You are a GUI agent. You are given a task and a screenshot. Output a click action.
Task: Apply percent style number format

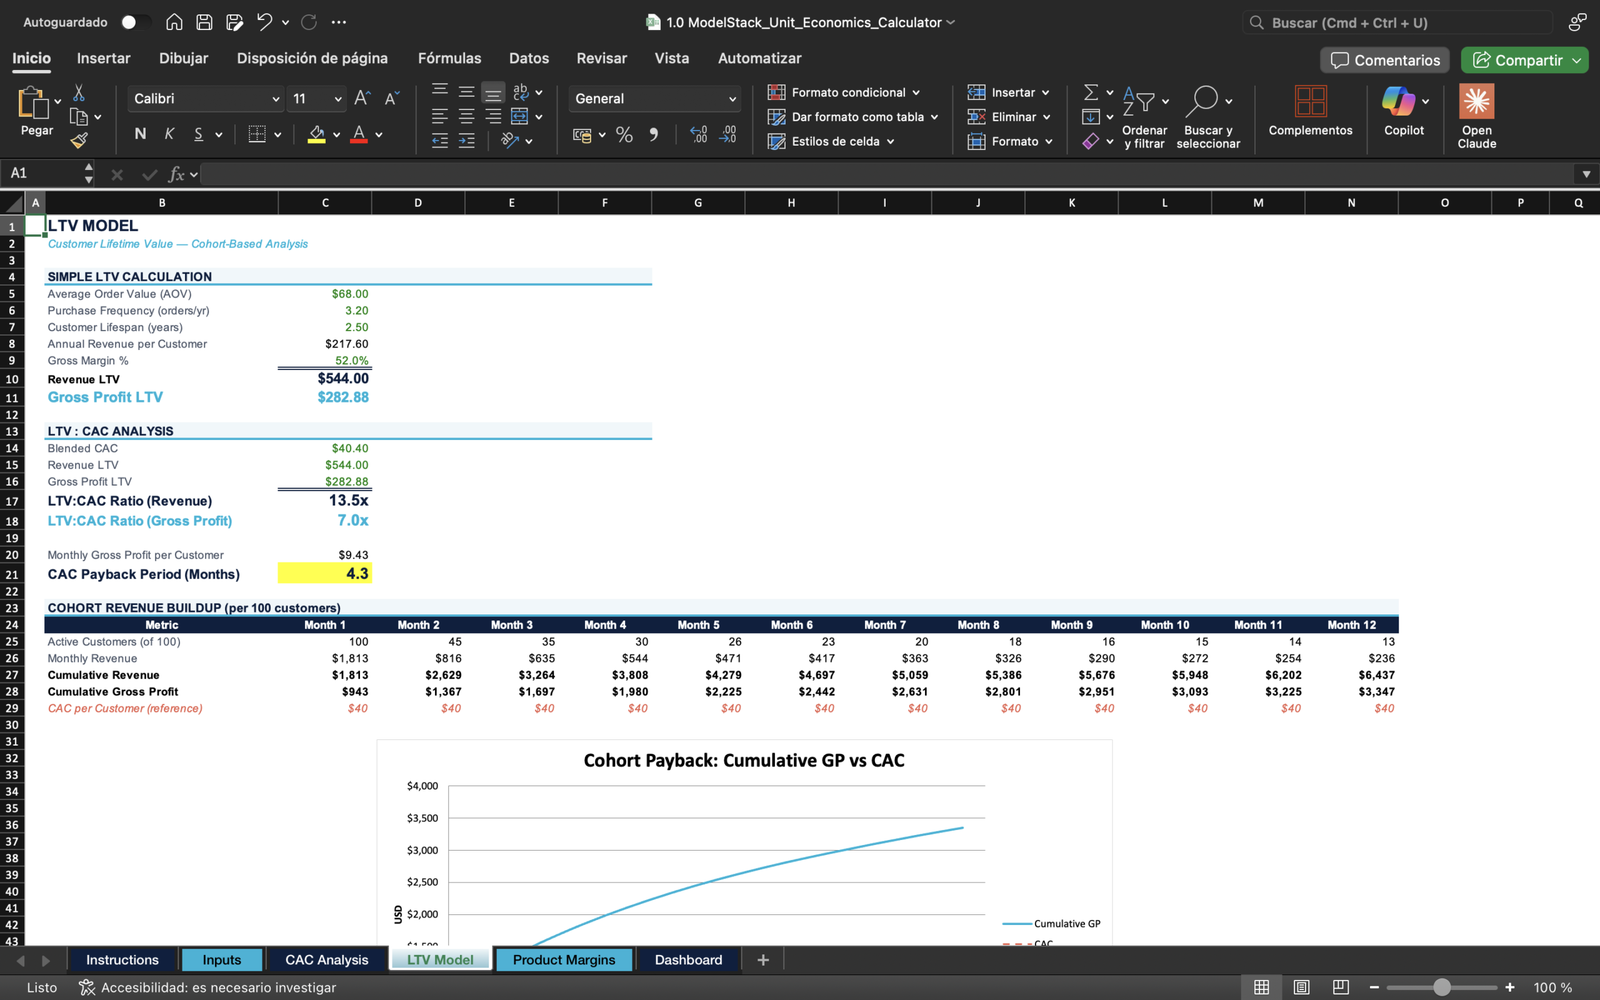pyautogui.click(x=624, y=135)
